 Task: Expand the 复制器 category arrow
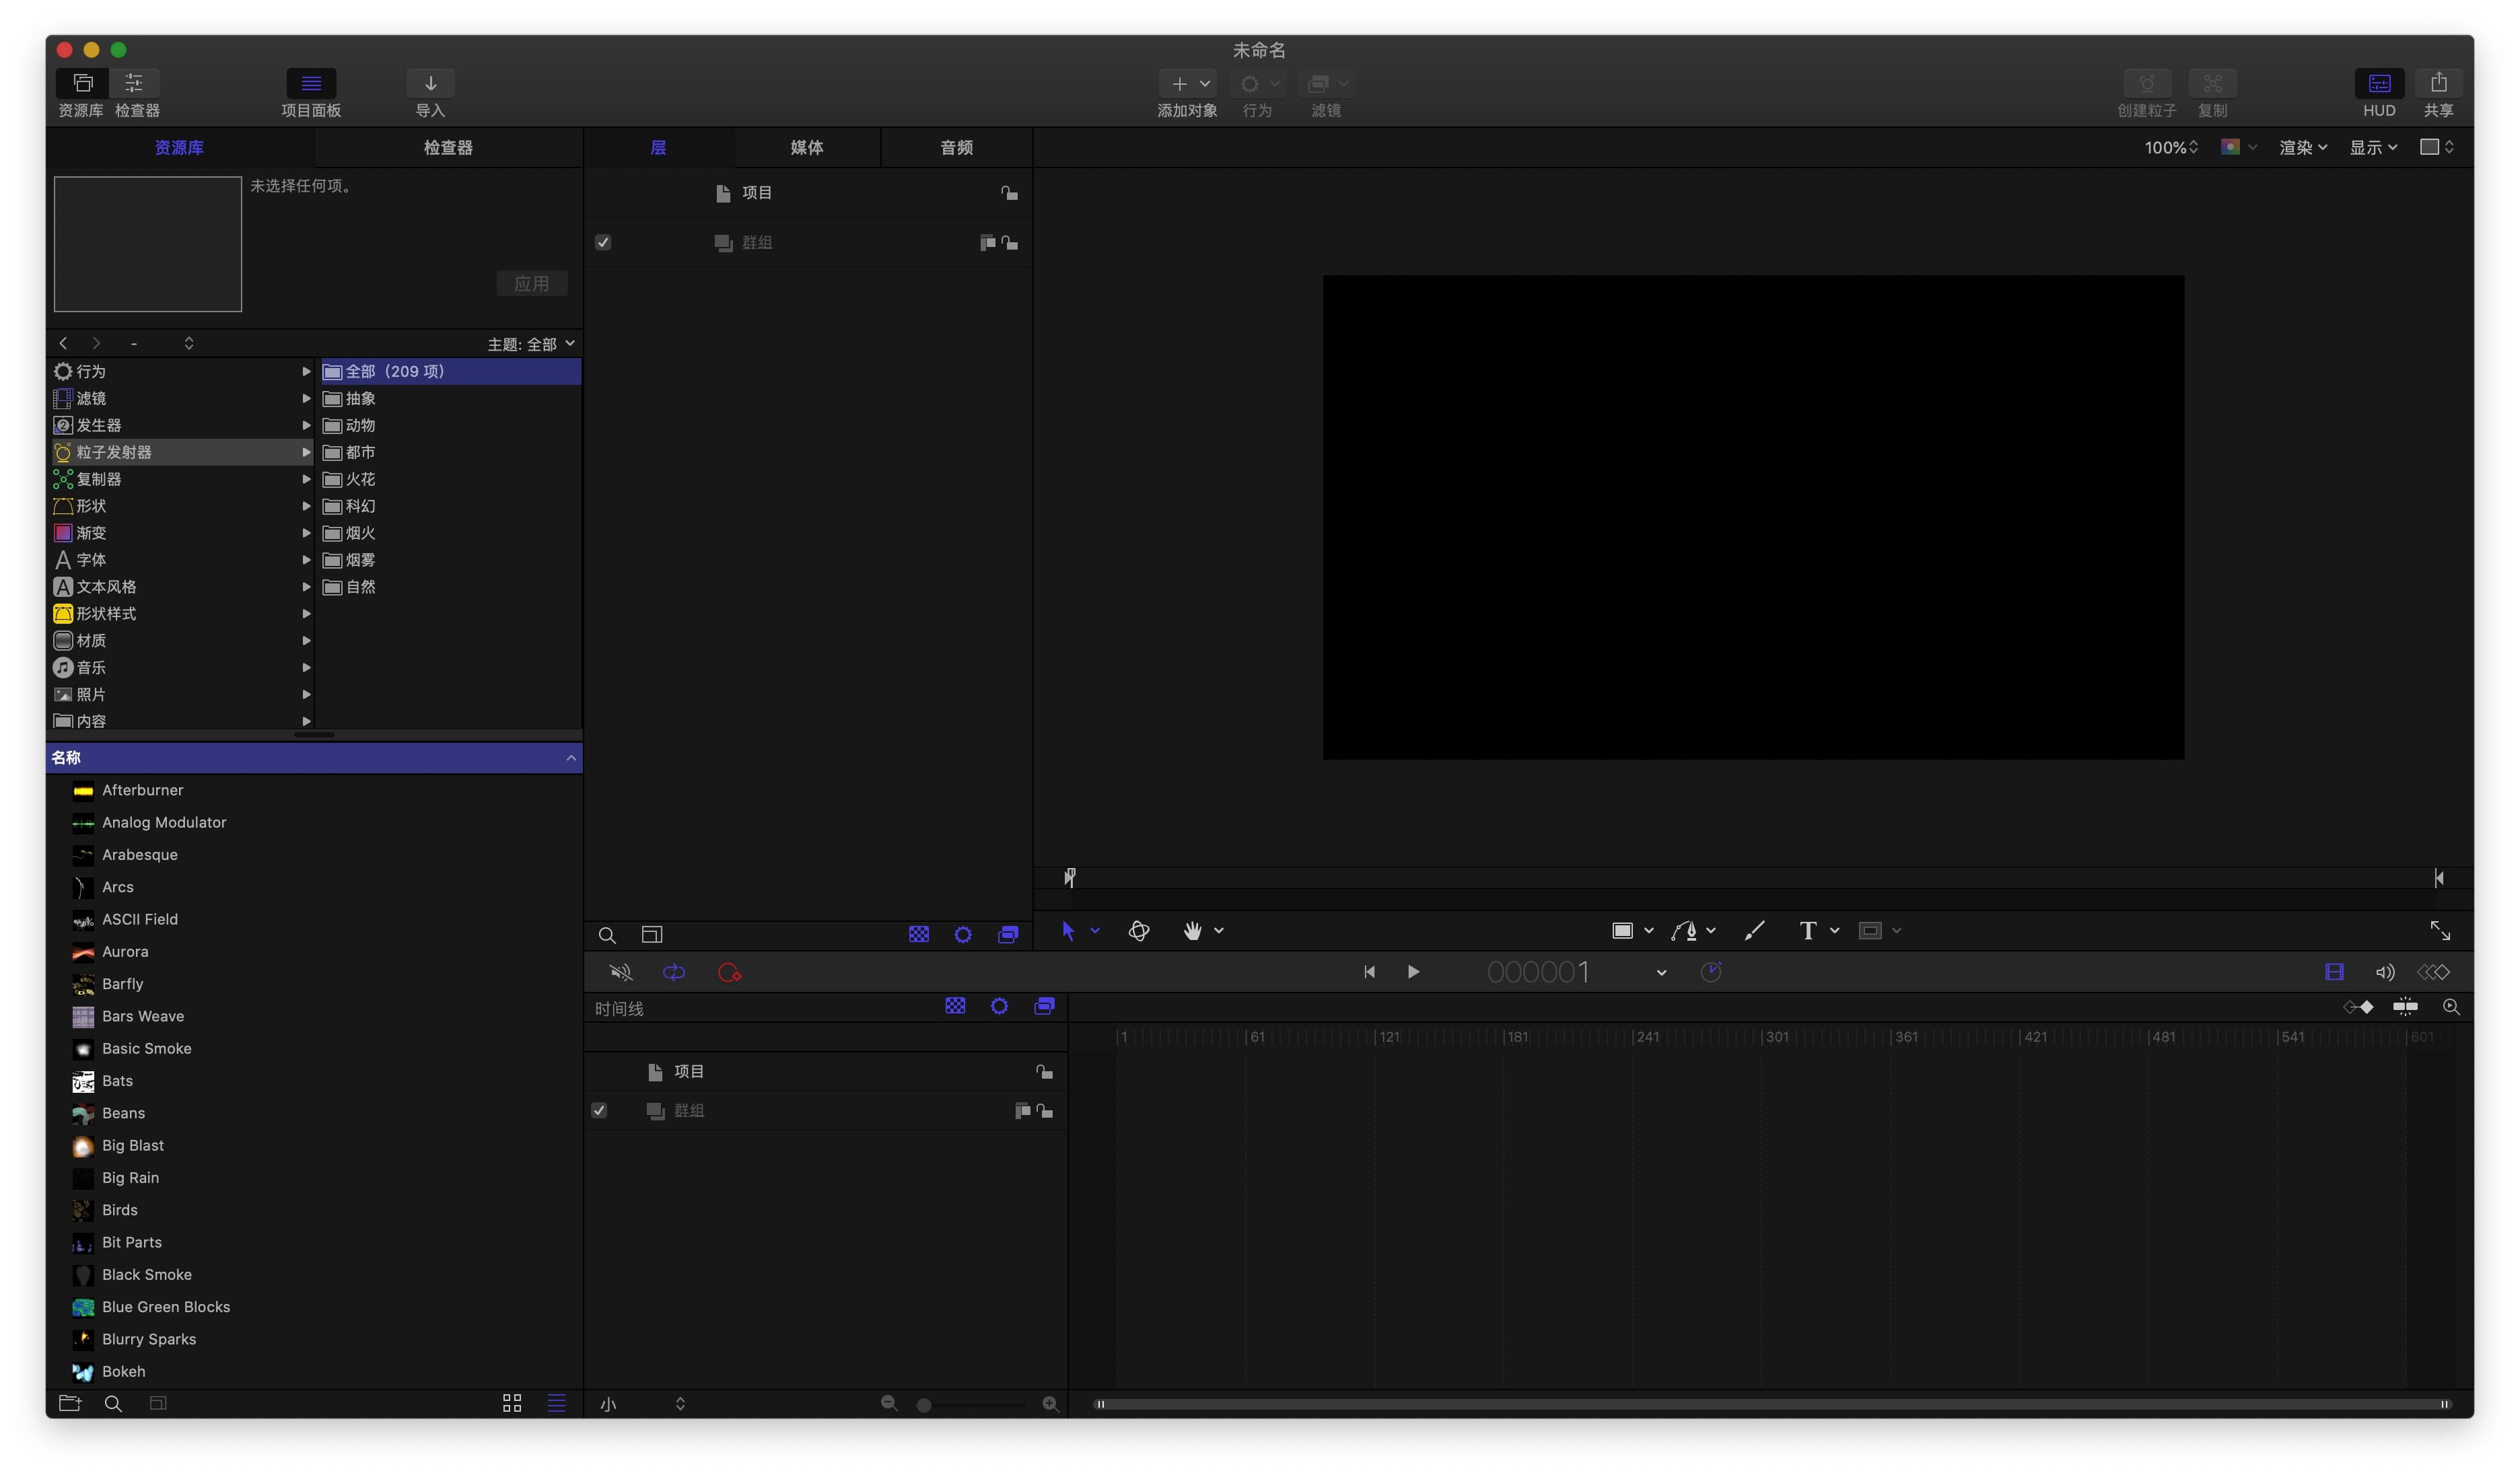(306, 479)
